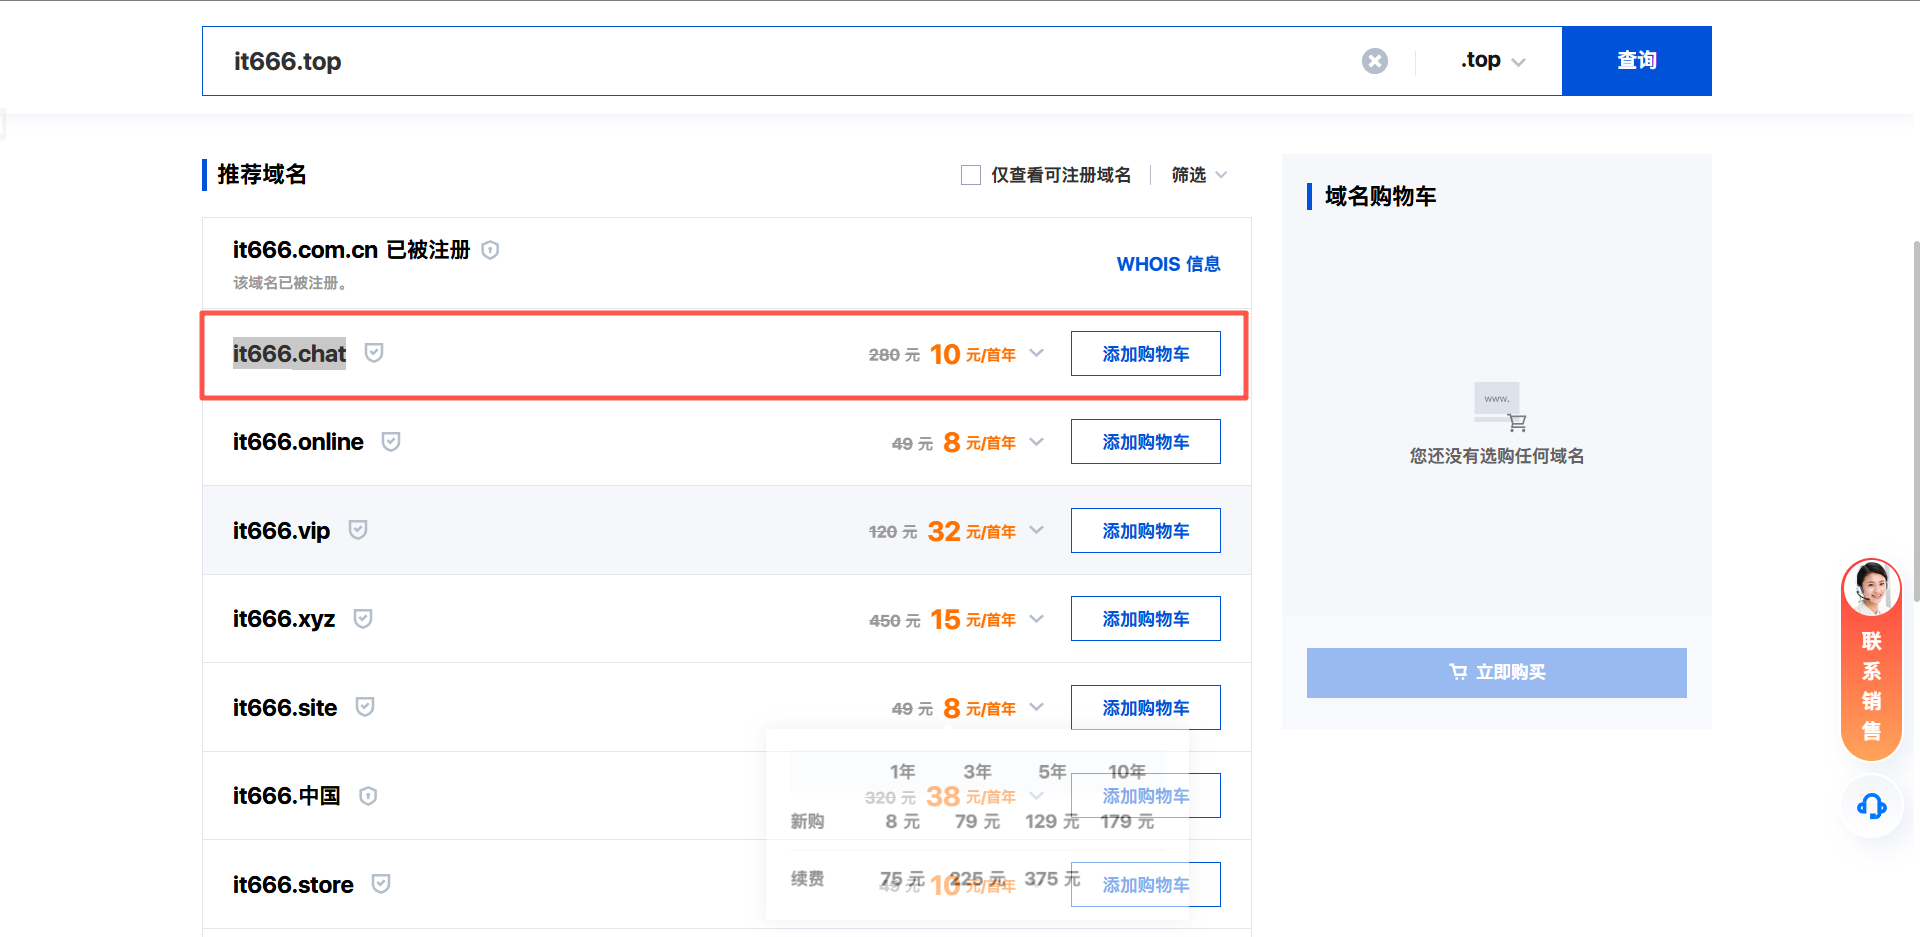The width and height of the screenshot is (1920, 937).
Task: Click the 15 元/首年 price for it666.xyz
Action: 973,619
